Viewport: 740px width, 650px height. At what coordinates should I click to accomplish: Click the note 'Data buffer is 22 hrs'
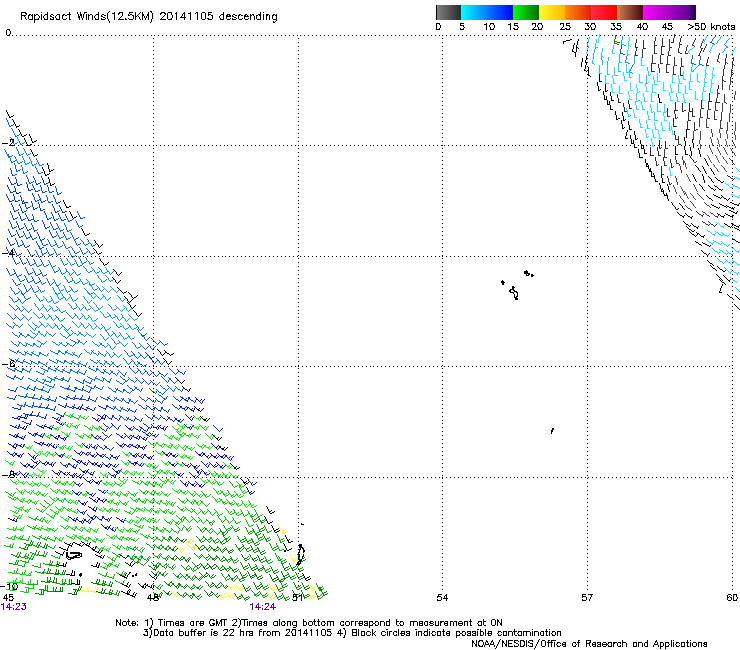click(x=204, y=633)
